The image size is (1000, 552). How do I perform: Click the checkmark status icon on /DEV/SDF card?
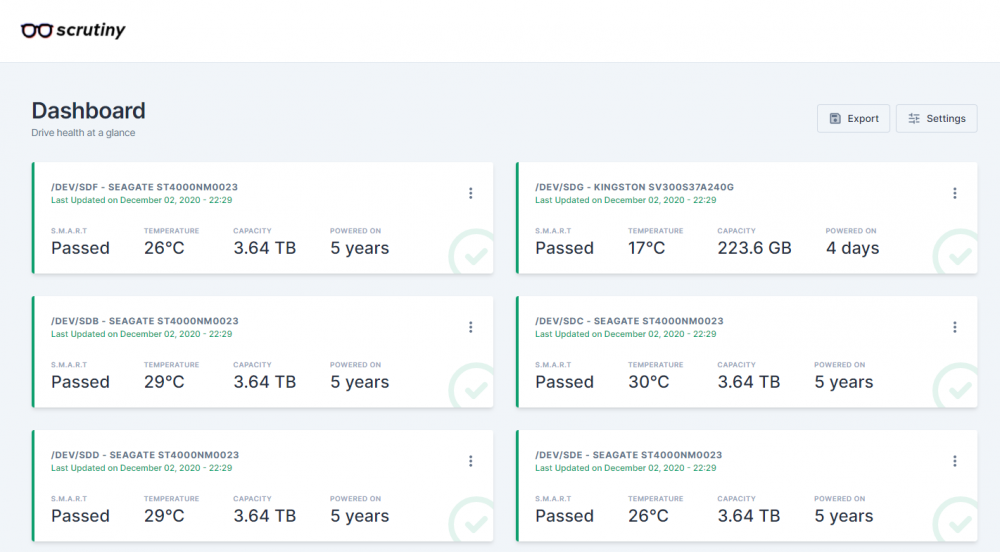472,252
